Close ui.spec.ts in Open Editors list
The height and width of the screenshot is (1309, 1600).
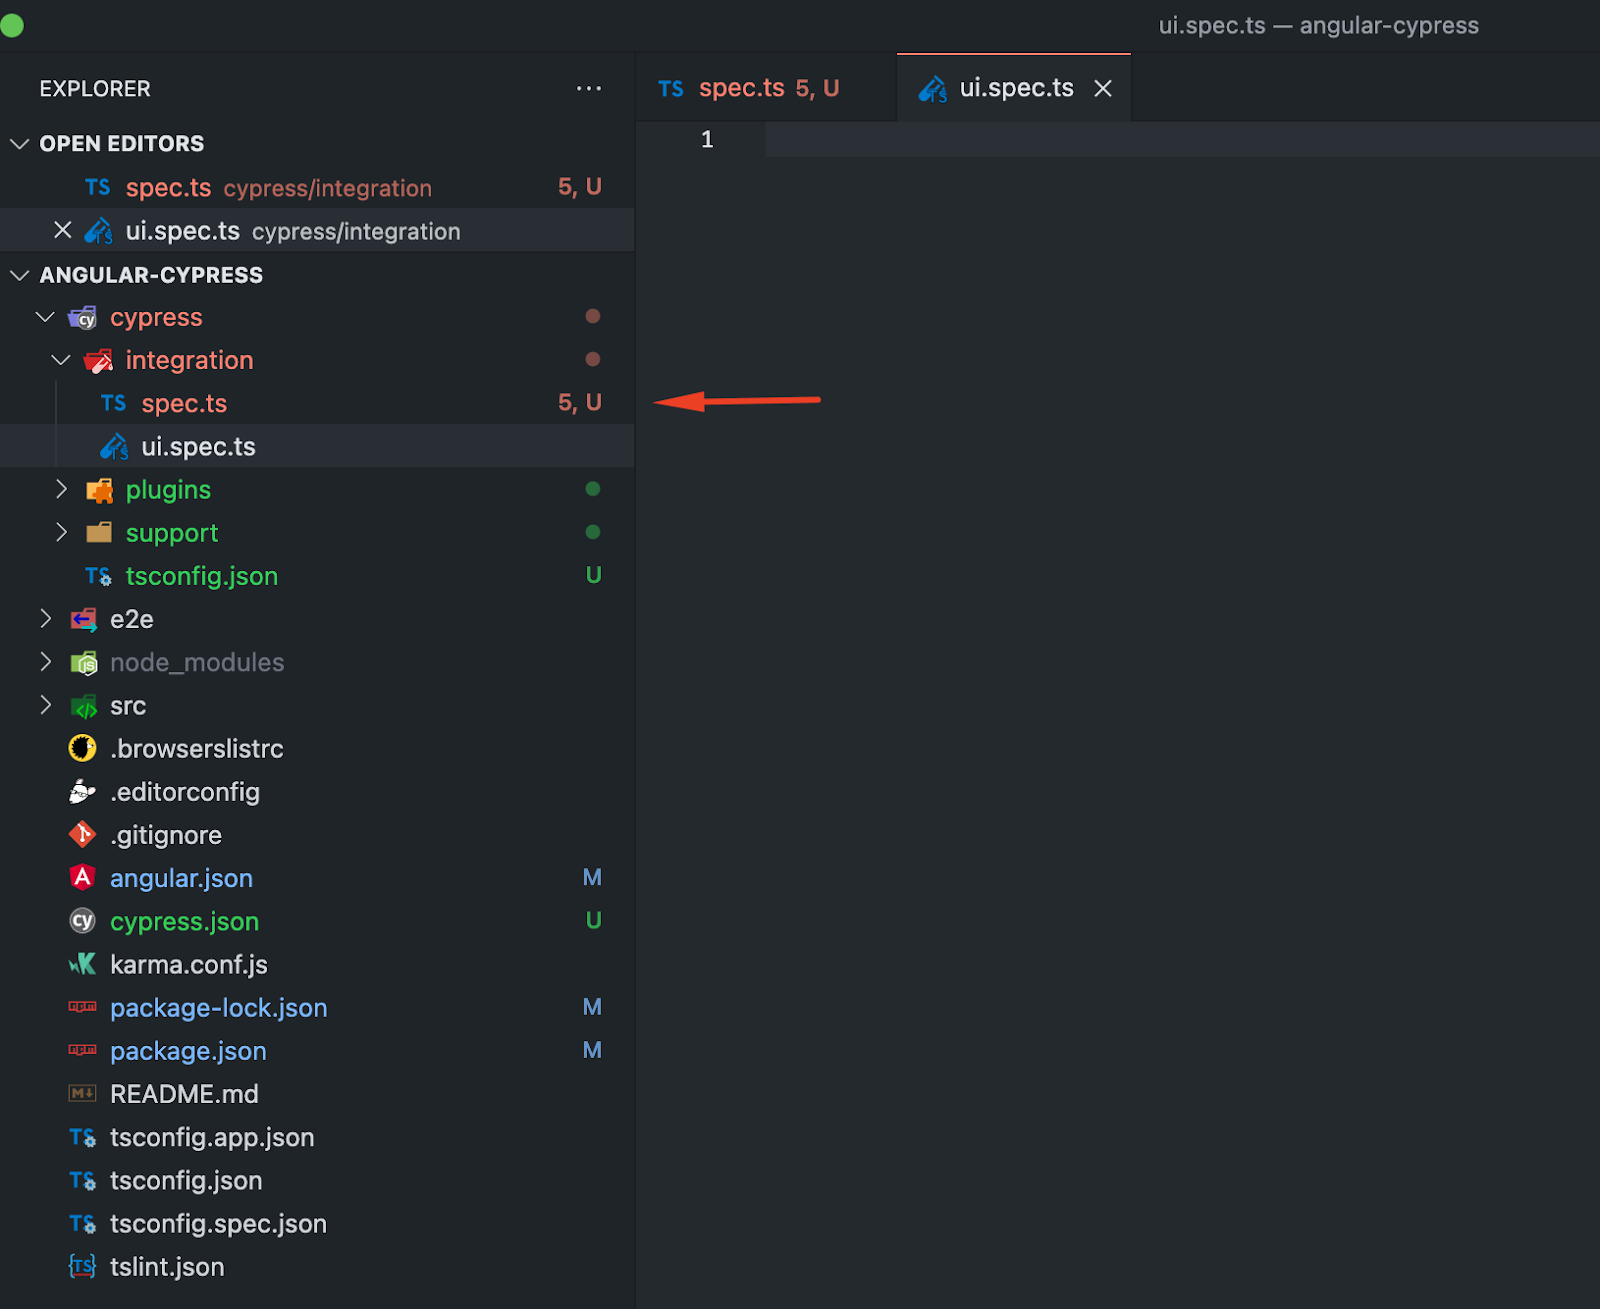62,230
